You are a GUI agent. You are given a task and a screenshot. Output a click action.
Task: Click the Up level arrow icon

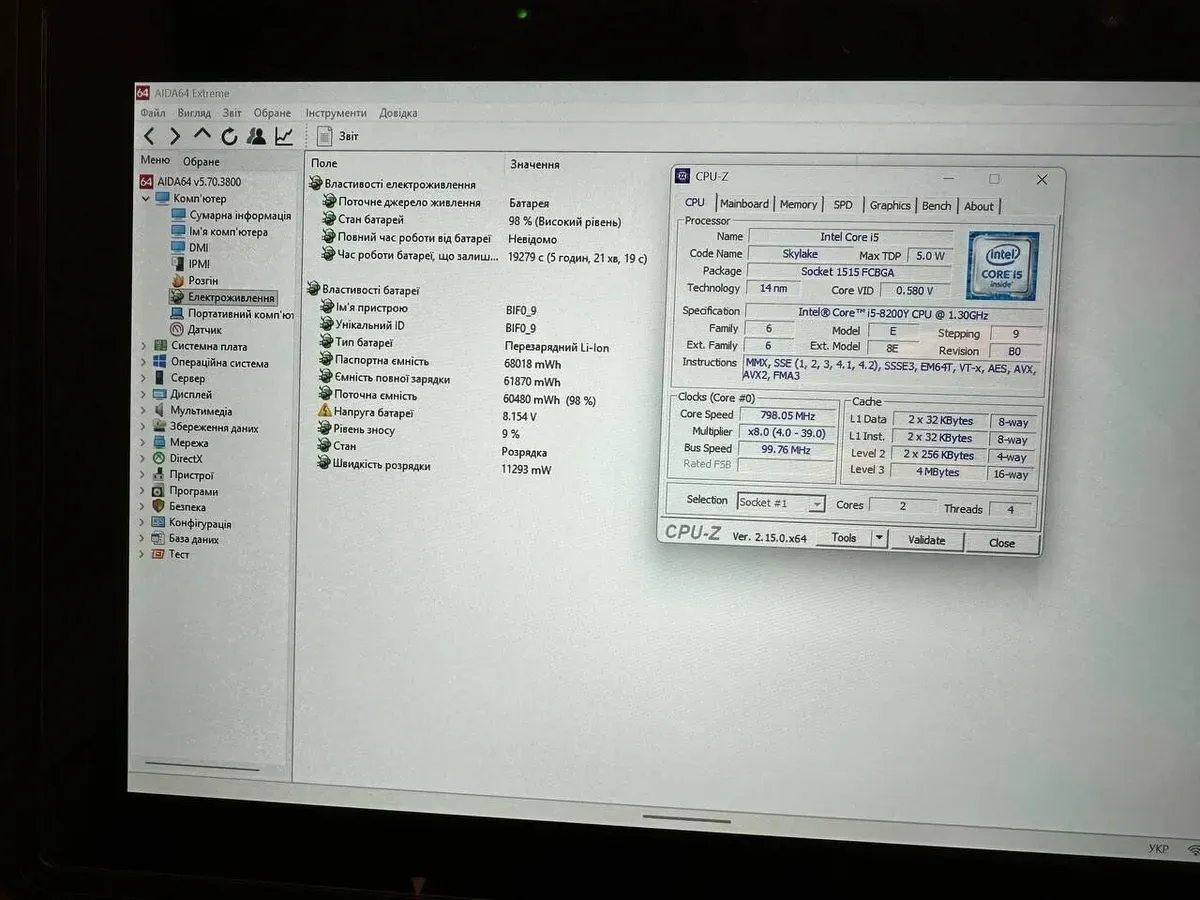pos(202,135)
